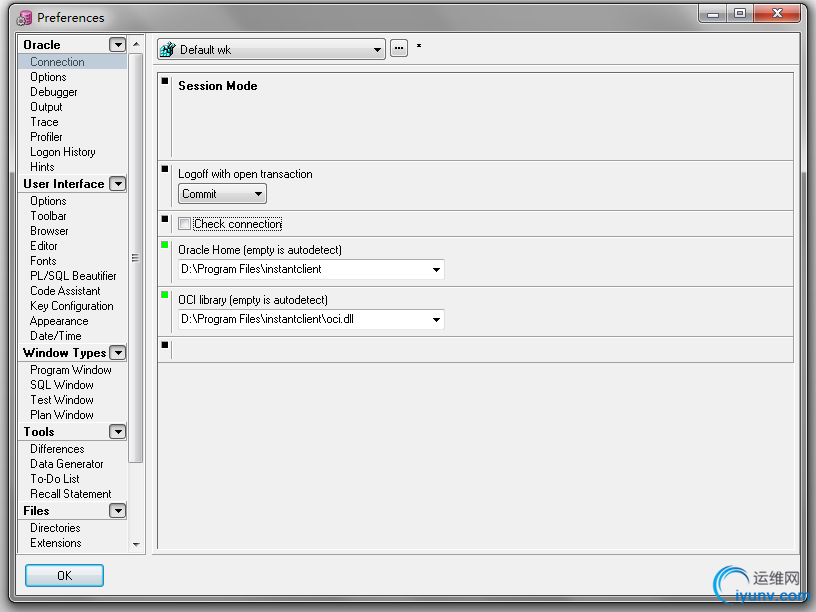
Task: Click the black marker beside Check connection
Action: click(165, 219)
